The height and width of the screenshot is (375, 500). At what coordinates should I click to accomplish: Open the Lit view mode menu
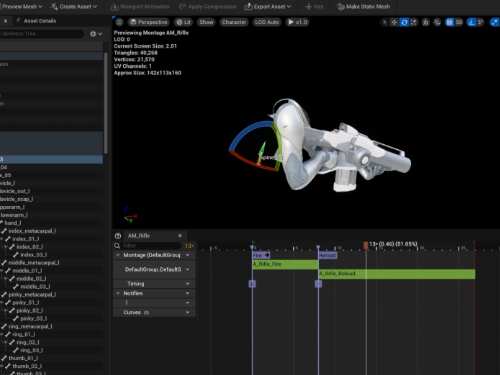(x=184, y=22)
